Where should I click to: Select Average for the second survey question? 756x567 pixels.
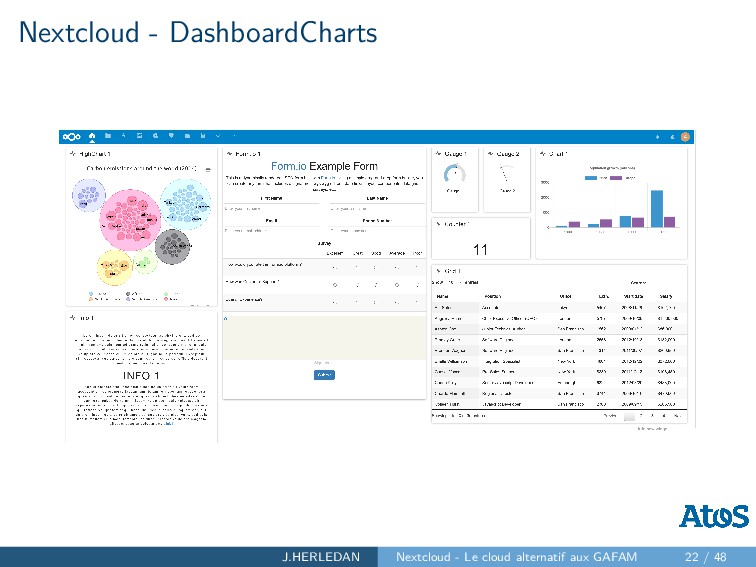[397, 285]
